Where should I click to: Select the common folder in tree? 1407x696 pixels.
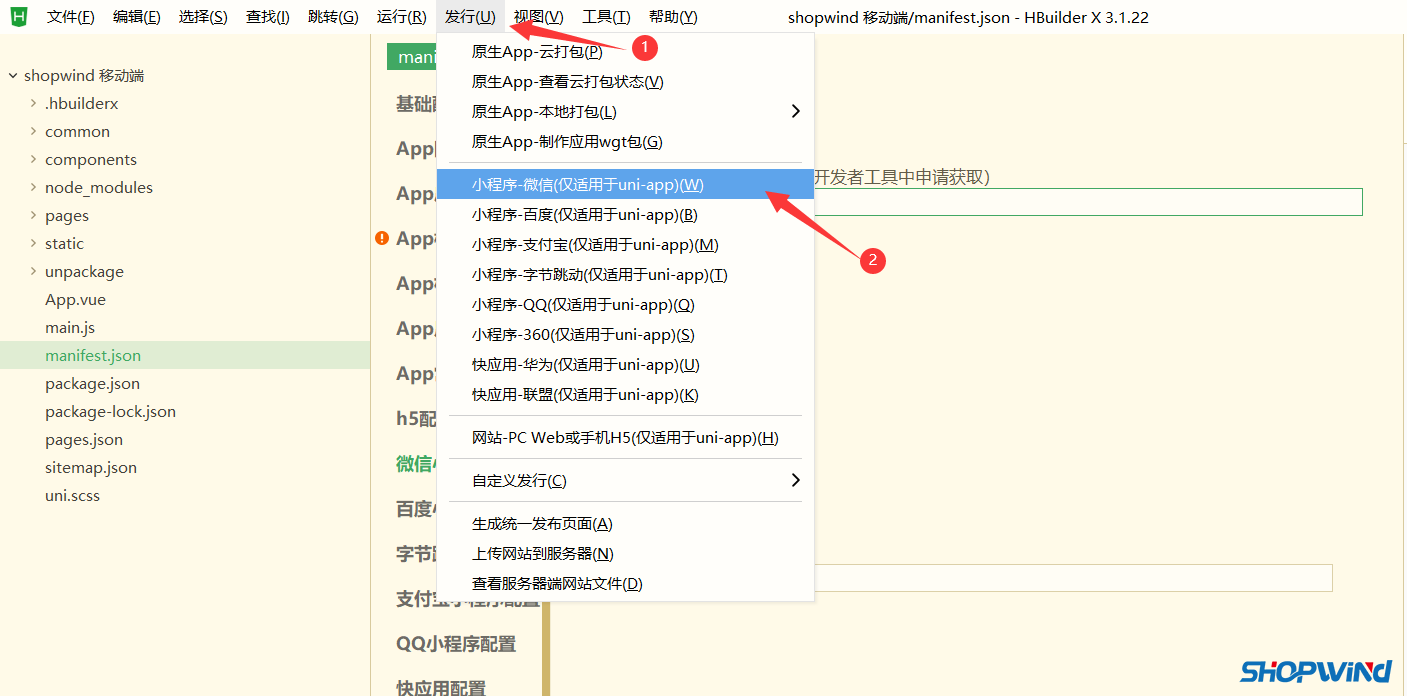[x=77, y=132]
